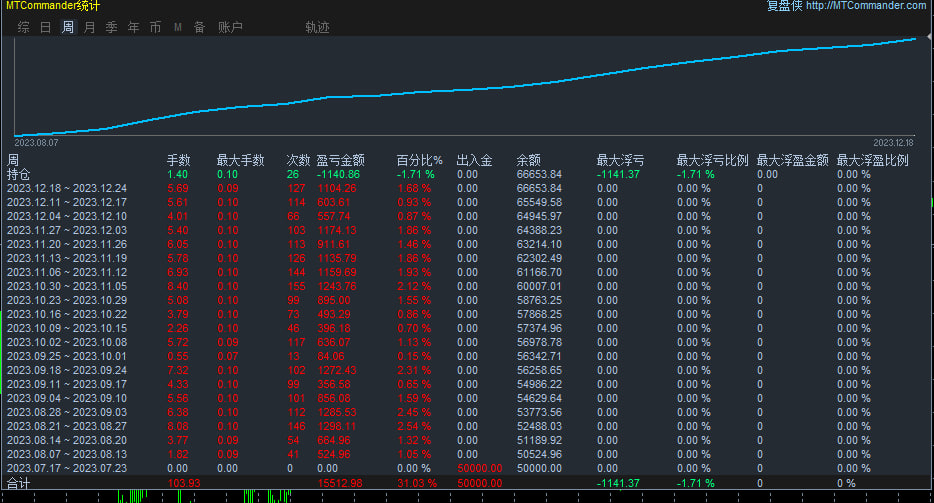Switch to the 月 monthly tab

click(x=89, y=27)
